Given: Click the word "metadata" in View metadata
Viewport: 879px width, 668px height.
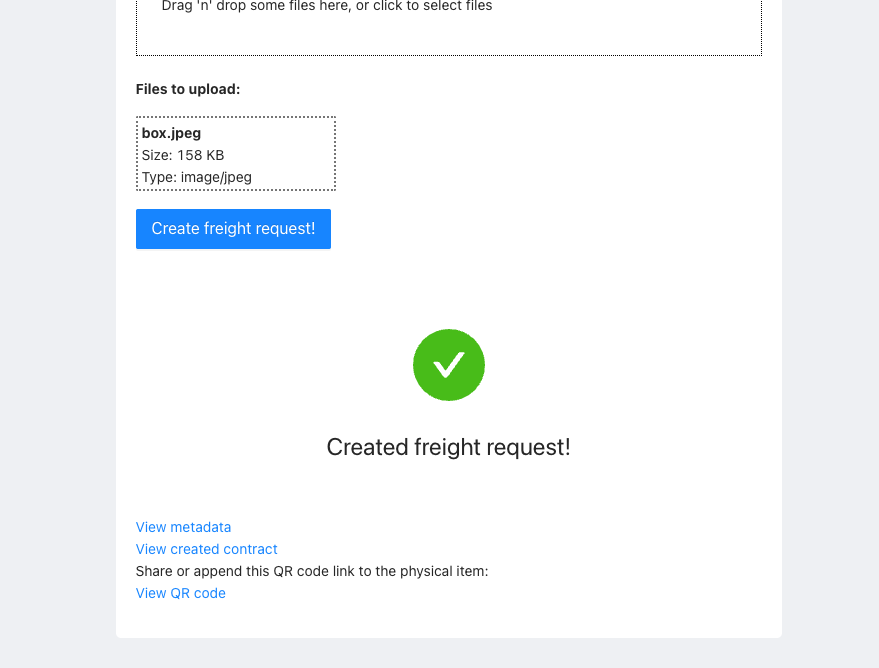Looking at the screenshot, I should [201, 527].
